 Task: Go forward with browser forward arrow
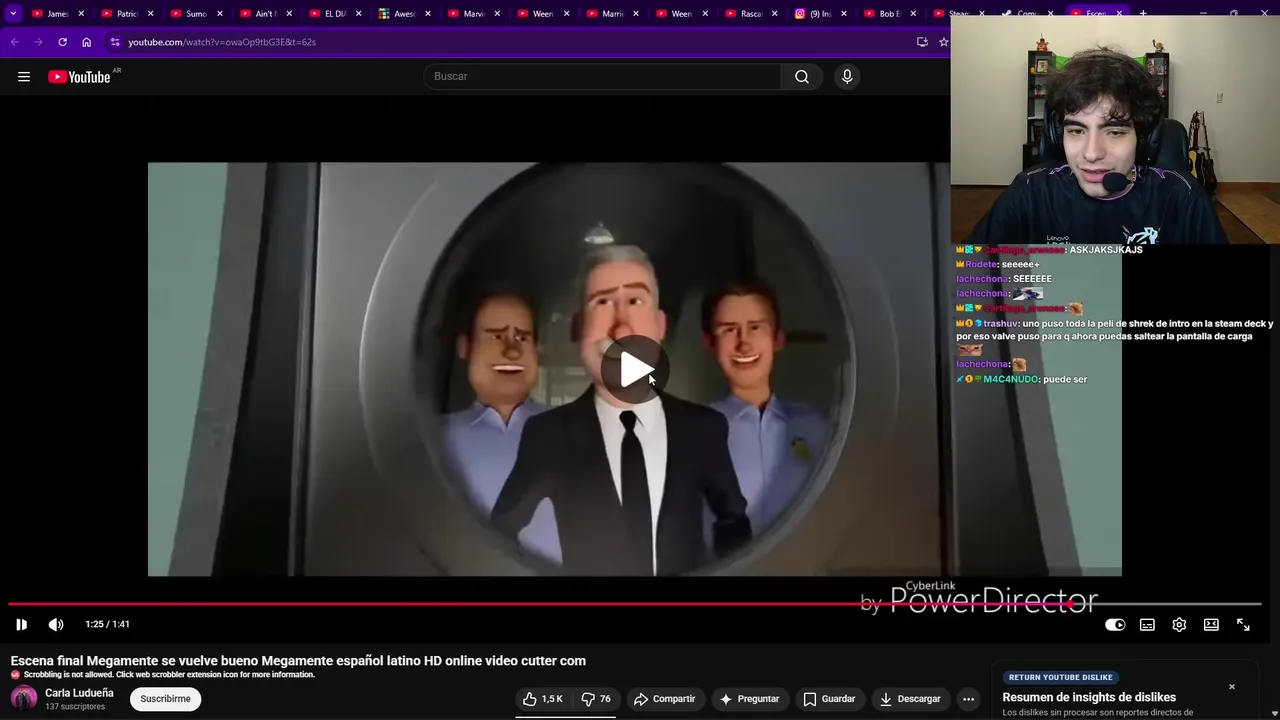tap(38, 42)
